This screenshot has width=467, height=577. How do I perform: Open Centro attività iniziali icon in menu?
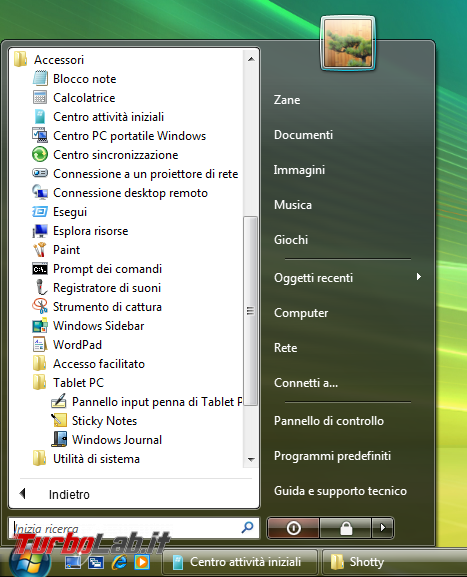pyautogui.click(x=40, y=117)
